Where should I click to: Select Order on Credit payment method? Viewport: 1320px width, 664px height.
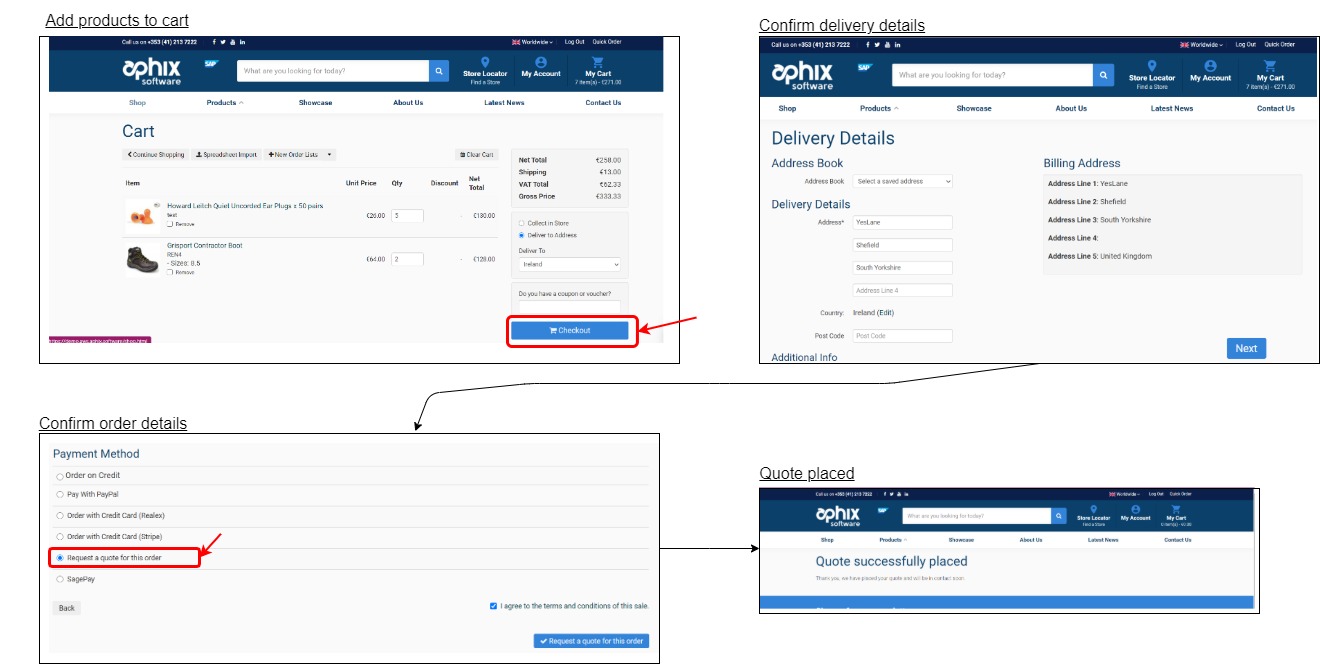click(59, 476)
